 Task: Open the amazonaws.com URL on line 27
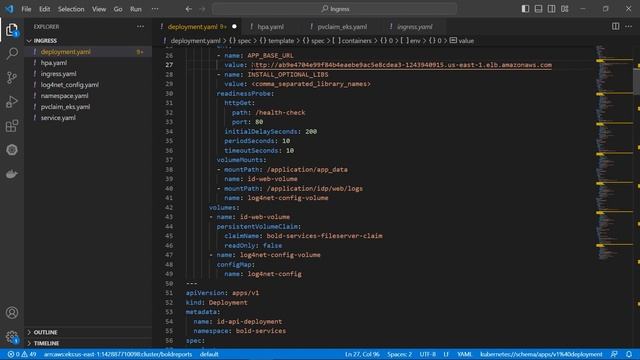402,65
